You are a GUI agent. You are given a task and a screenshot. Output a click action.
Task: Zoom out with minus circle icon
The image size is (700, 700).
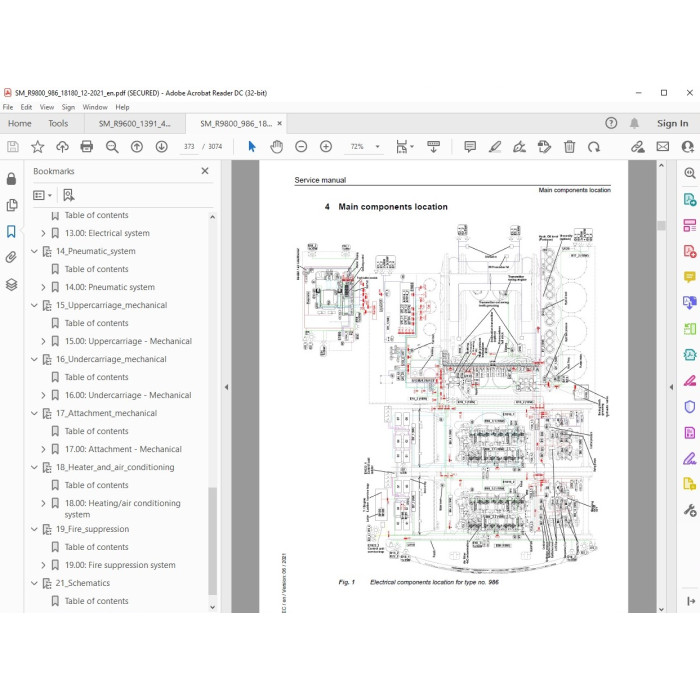[301, 146]
